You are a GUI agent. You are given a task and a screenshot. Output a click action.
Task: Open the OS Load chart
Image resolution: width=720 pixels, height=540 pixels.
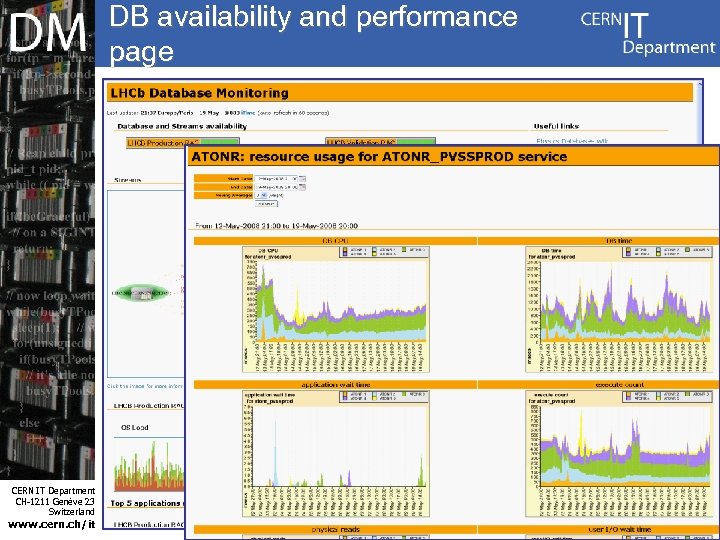tap(149, 466)
